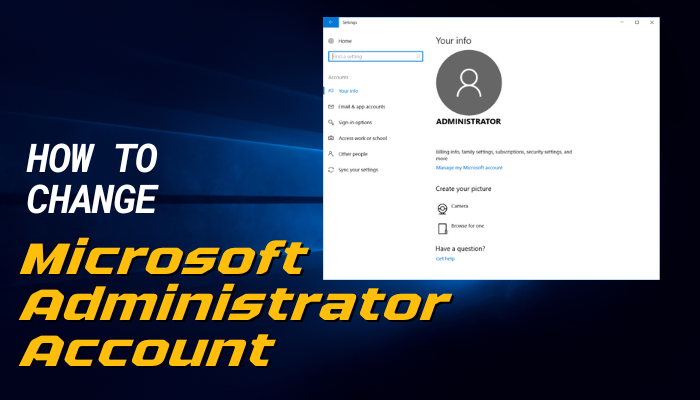
Task: Select Your info in the sidebar
Action: pos(348,91)
